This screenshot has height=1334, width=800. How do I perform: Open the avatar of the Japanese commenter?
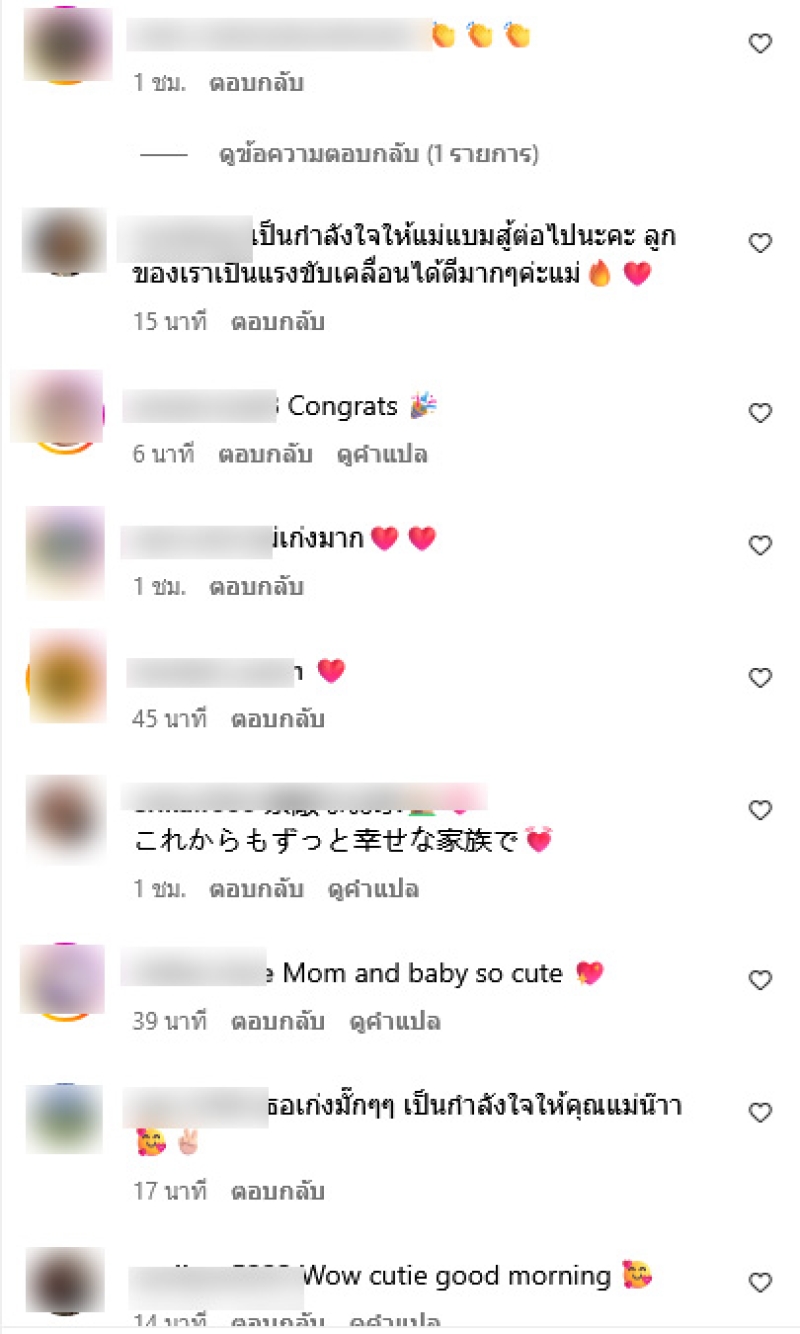pos(64,816)
